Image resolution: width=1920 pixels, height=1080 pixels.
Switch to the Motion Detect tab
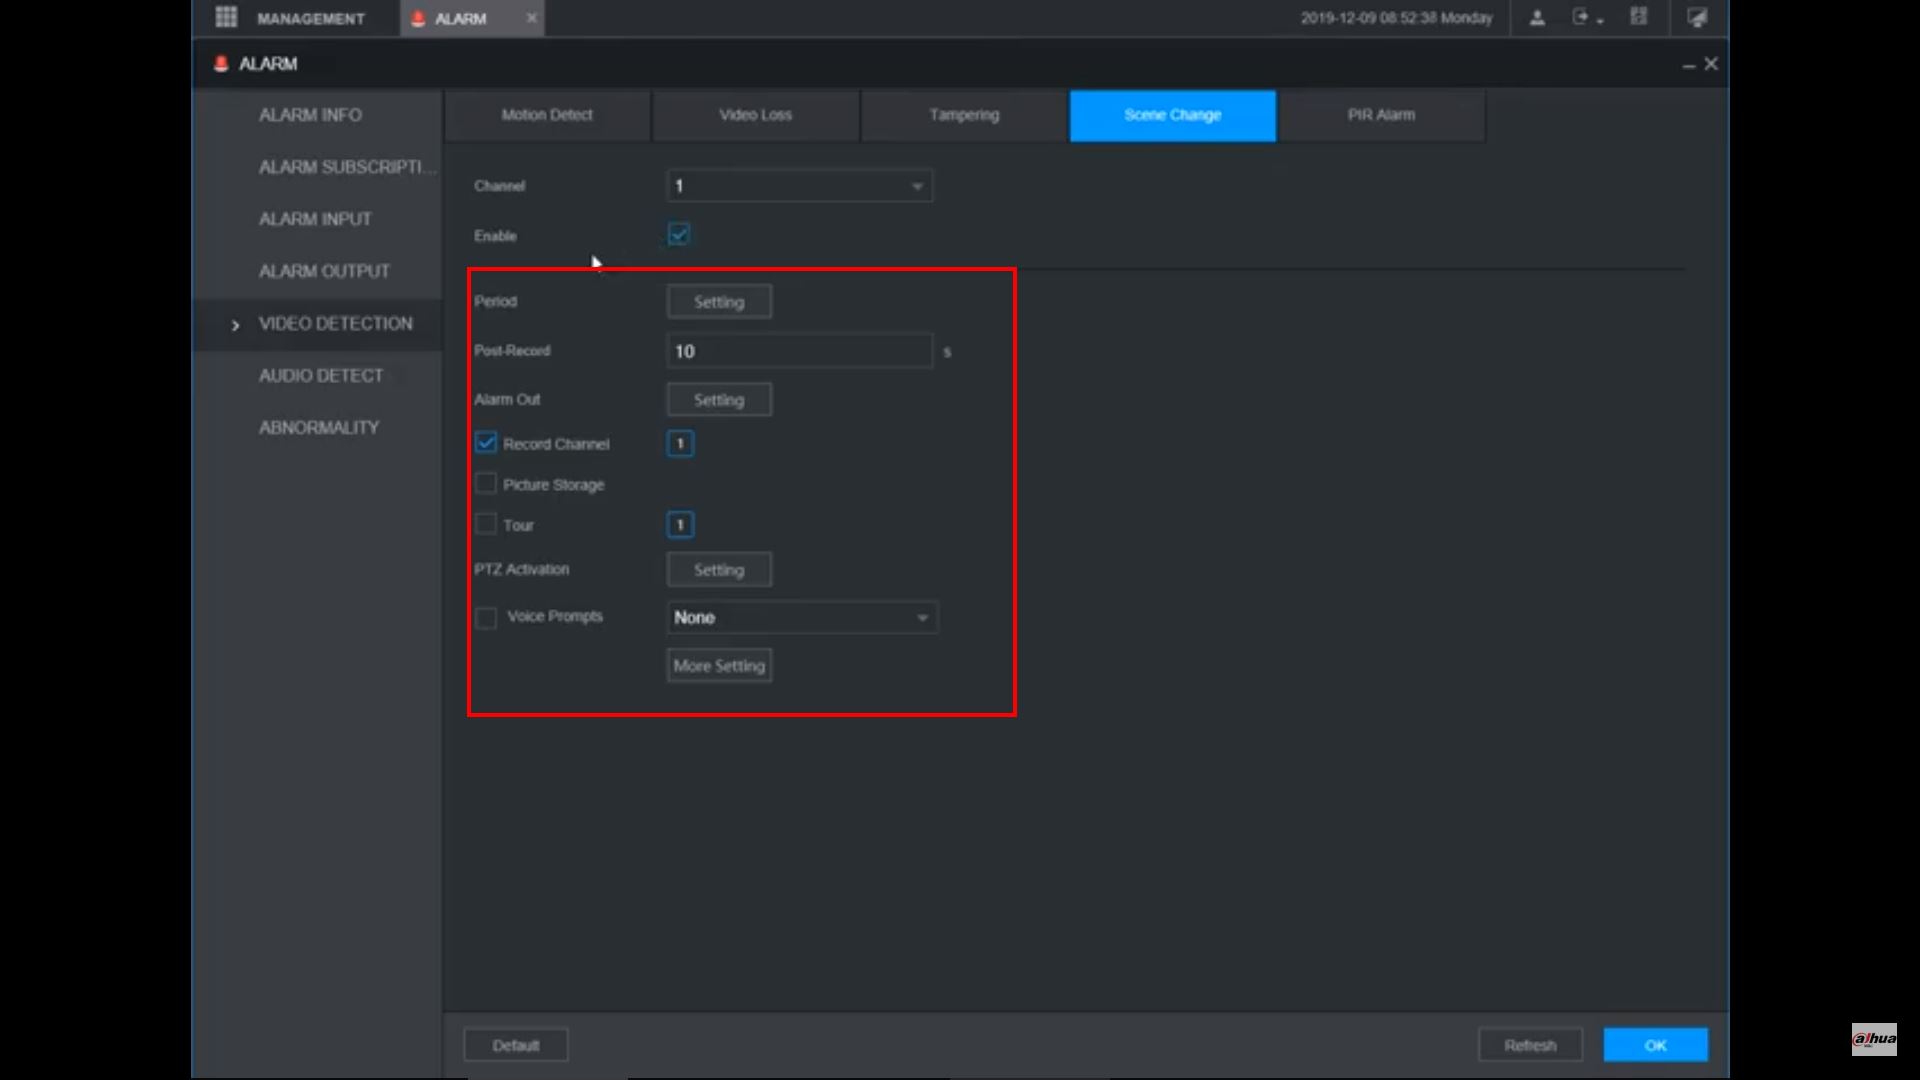point(547,115)
